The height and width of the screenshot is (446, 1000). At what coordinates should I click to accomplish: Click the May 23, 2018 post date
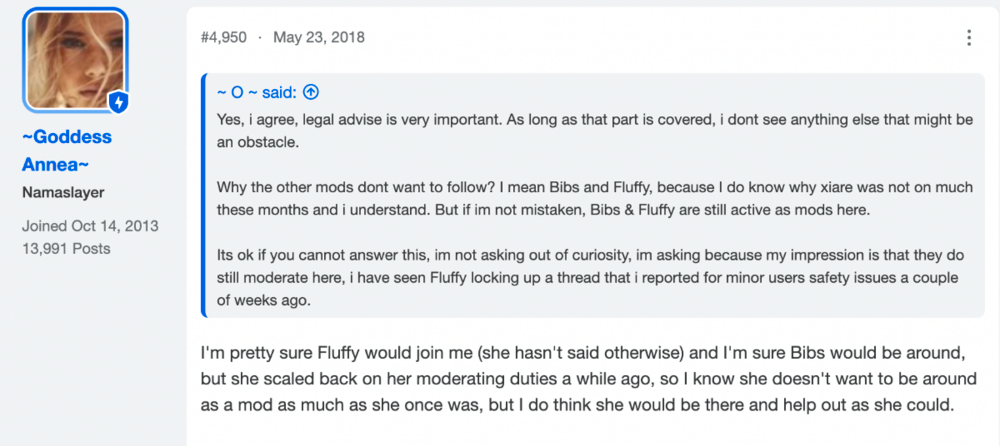(319, 37)
